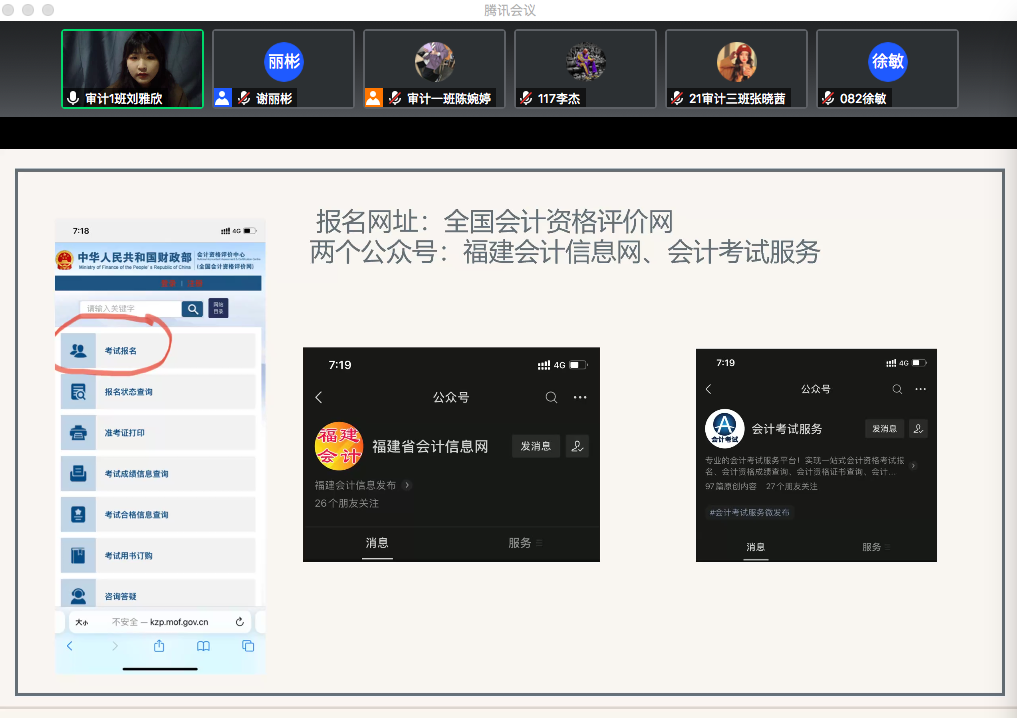Viewport: 1017px width, 718px height.
Task: Click the Safari share icon in the phone toolbar
Action: click(159, 646)
